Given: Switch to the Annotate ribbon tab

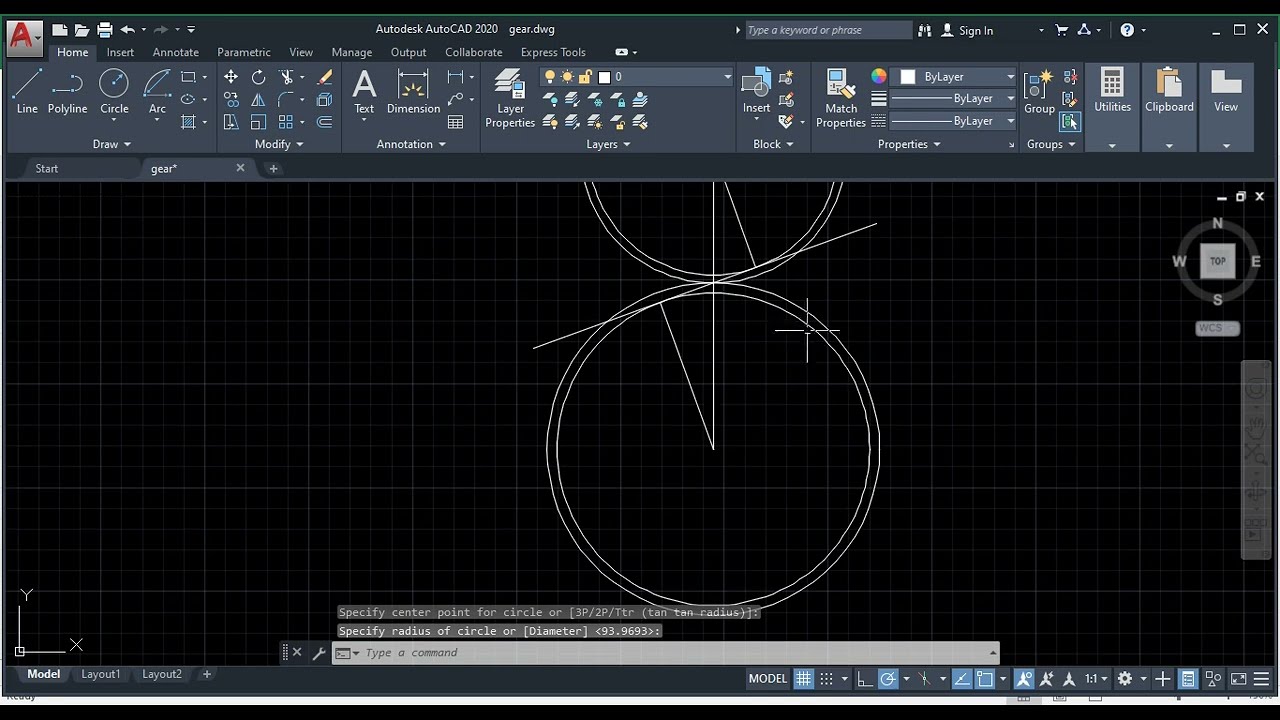Looking at the screenshot, I should [175, 52].
